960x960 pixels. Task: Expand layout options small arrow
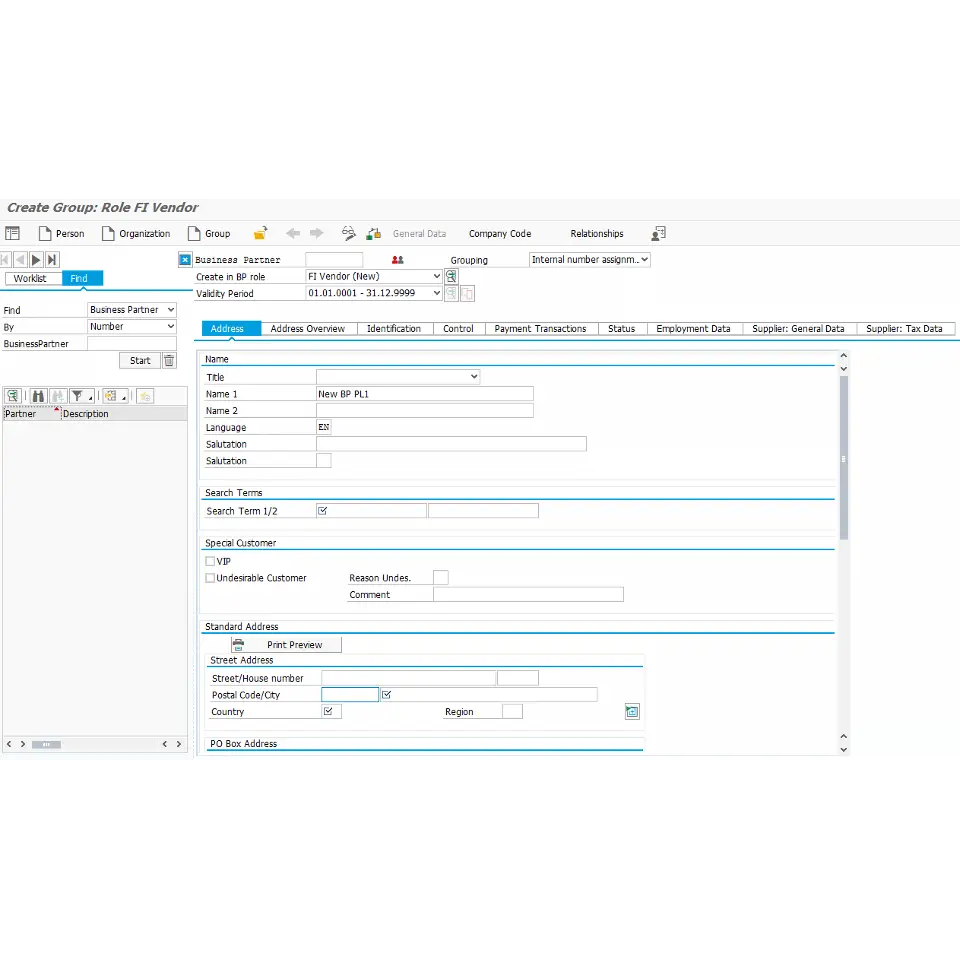124,399
